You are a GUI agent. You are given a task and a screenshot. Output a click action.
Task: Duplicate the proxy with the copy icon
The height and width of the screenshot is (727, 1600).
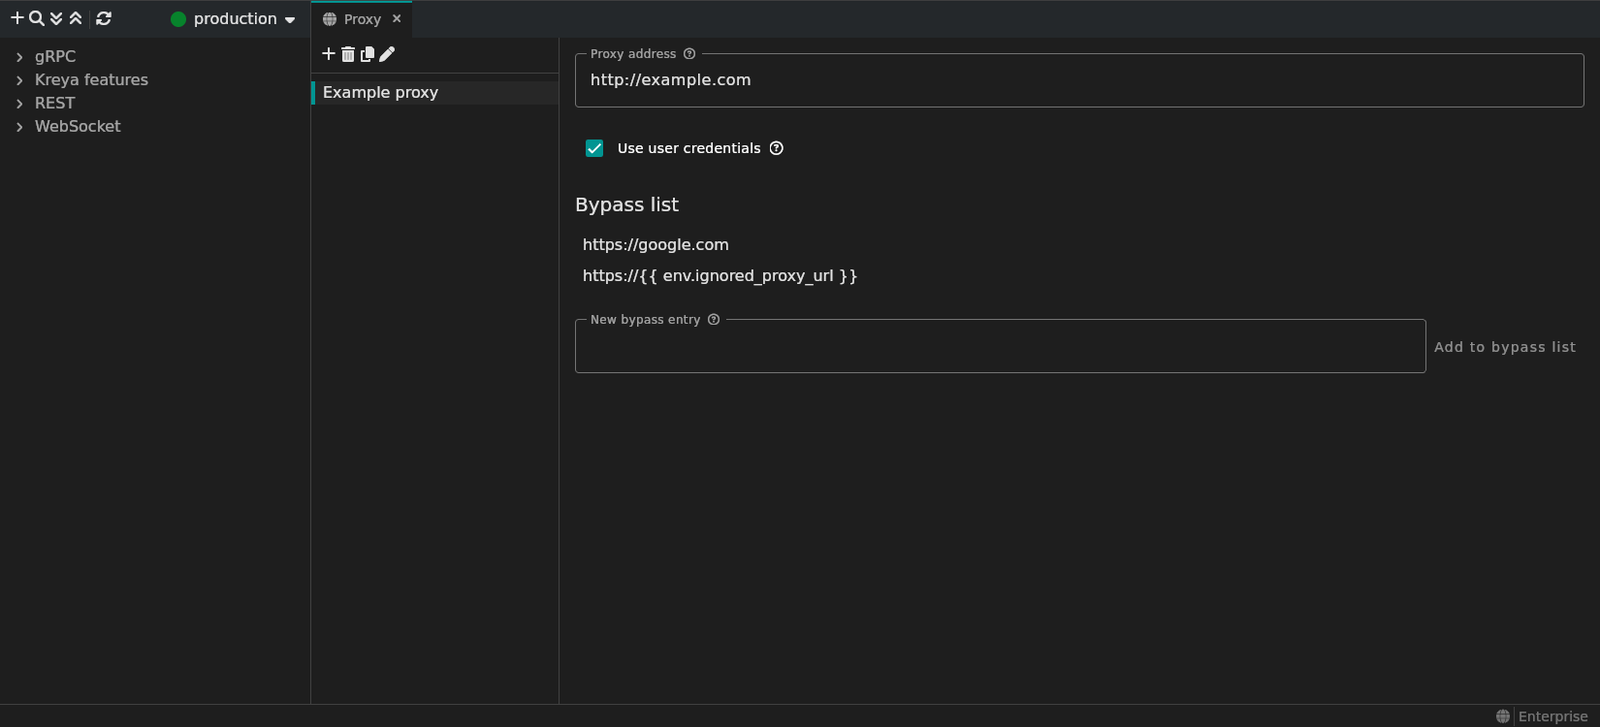point(367,54)
